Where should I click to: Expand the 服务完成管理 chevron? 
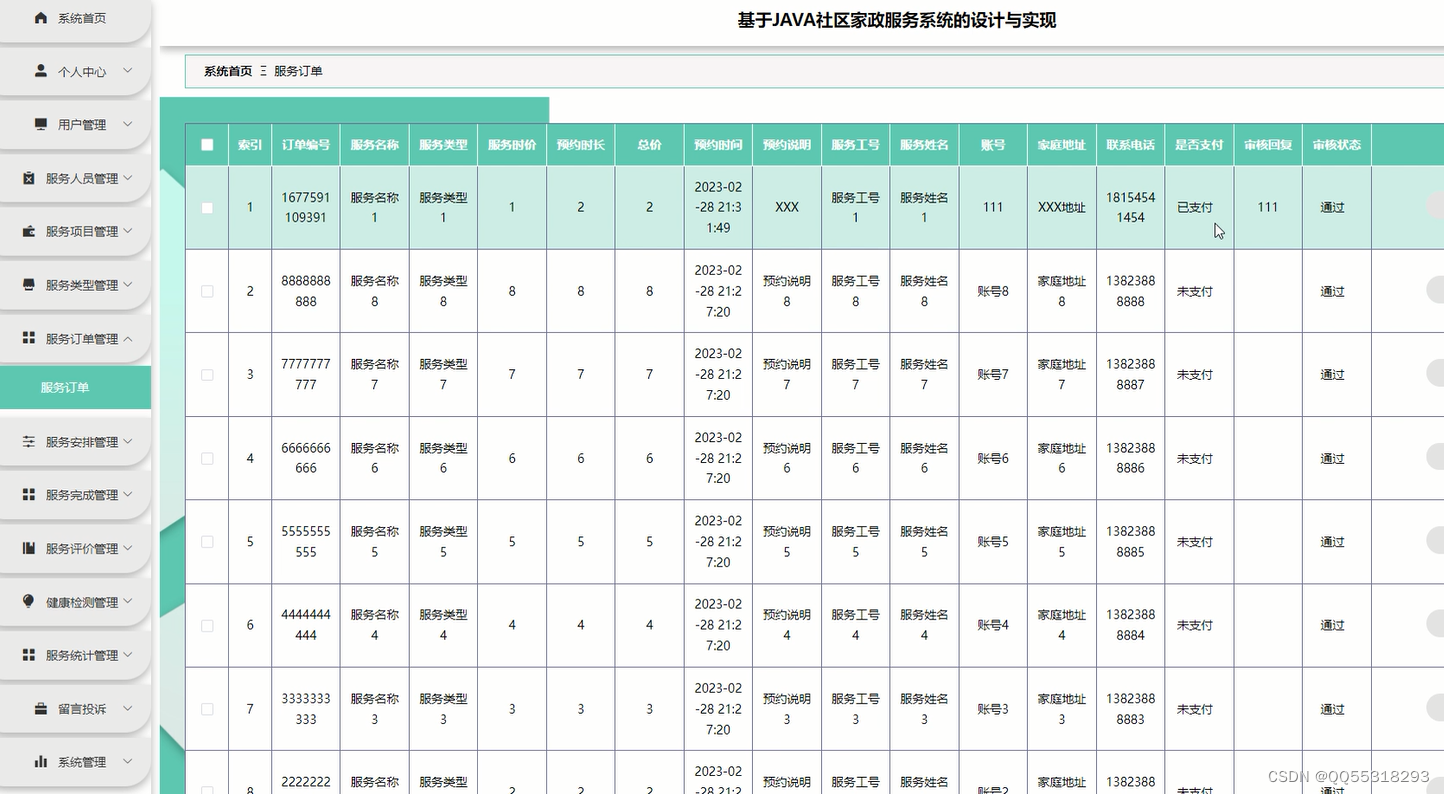[x=128, y=494]
